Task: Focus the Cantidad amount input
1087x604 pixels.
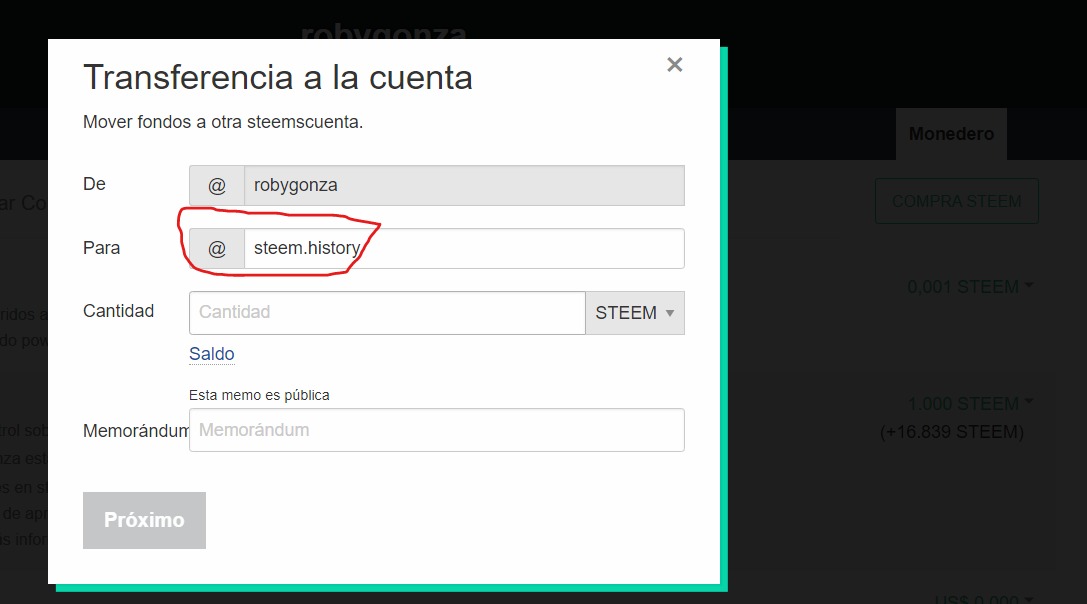Action: coord(387,313)
